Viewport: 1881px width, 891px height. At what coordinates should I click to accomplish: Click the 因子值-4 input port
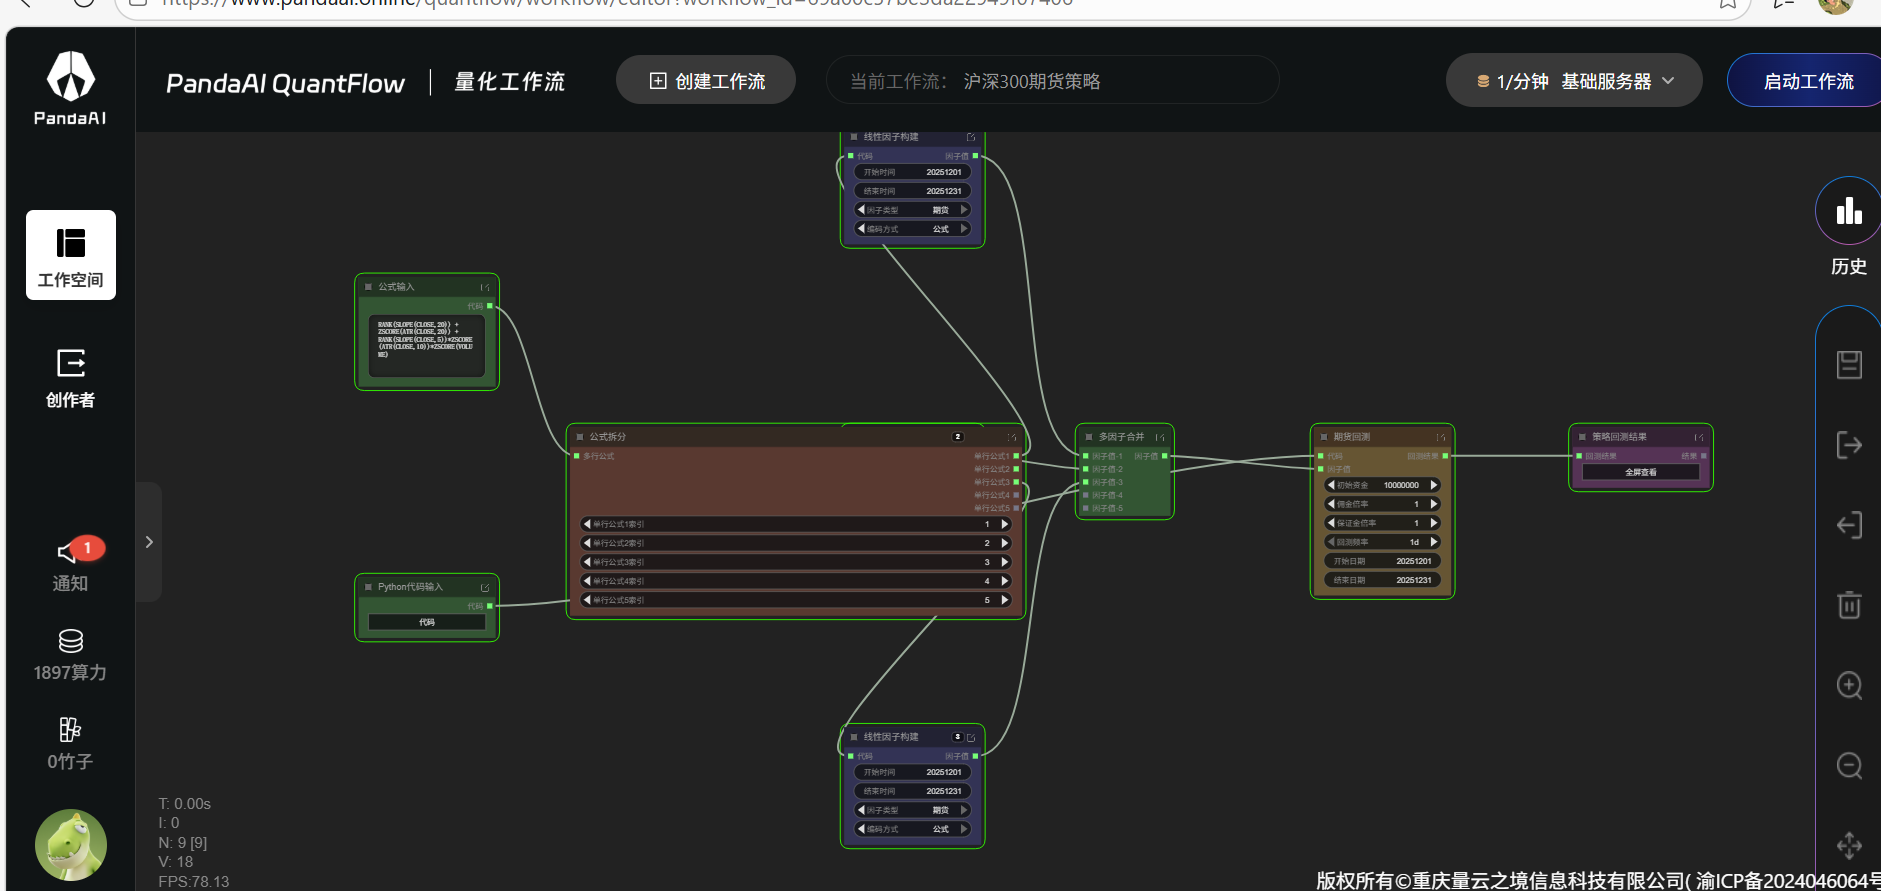coord(1085,495)
